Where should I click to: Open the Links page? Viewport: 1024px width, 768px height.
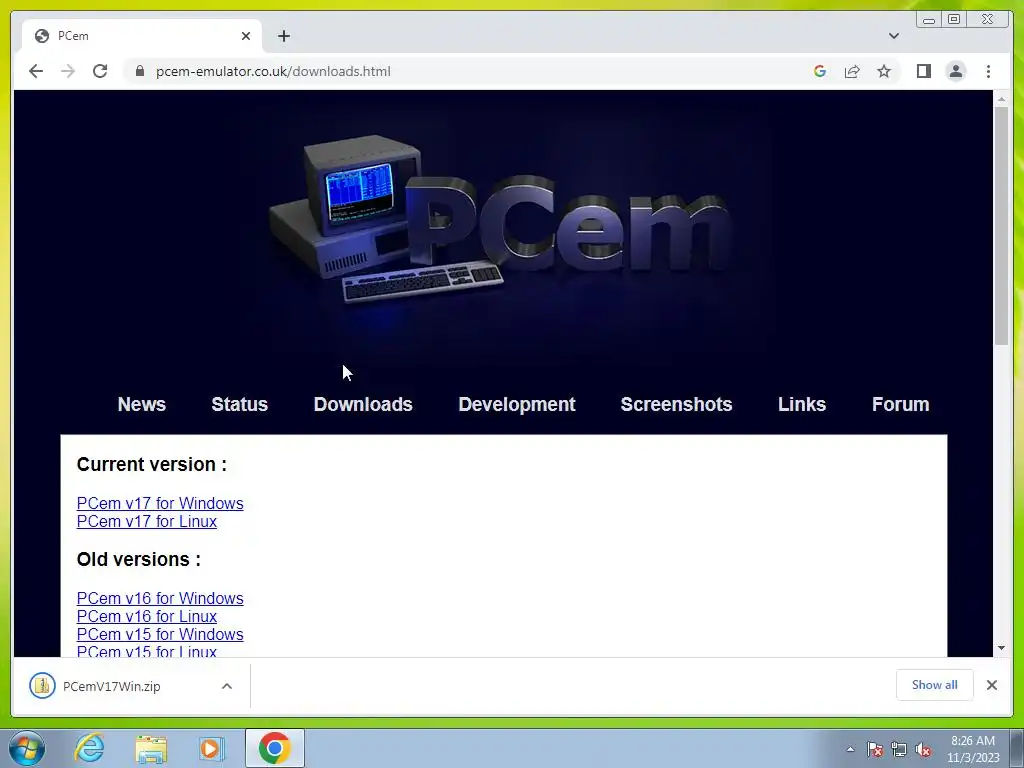coord(802,404)
